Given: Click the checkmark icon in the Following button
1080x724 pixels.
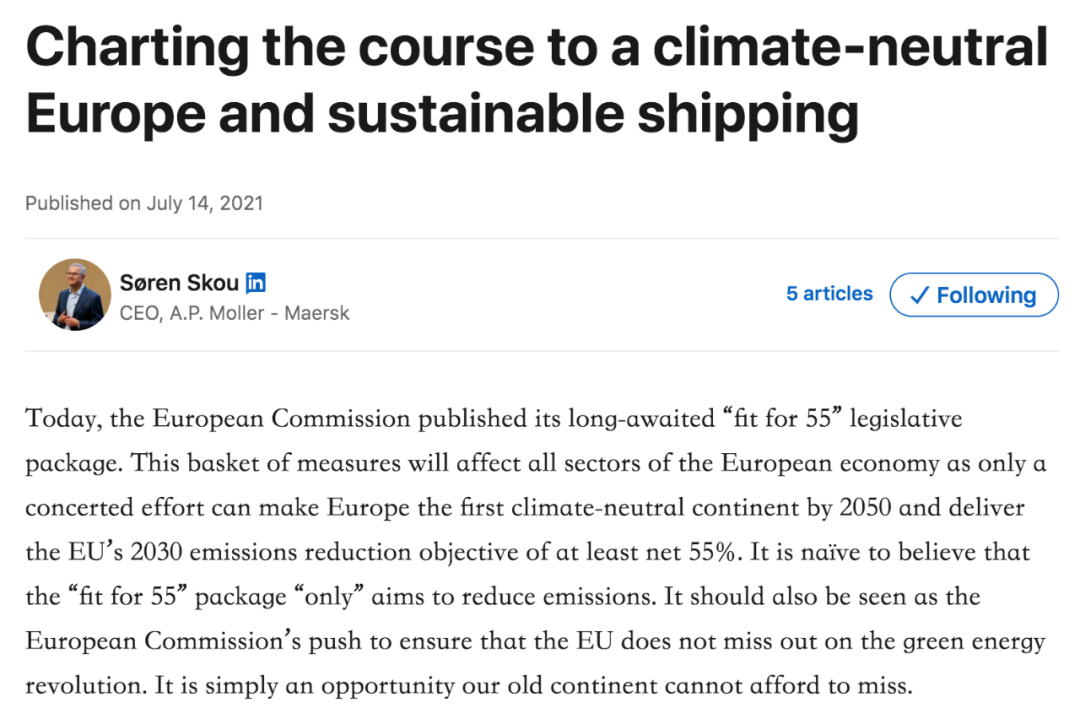Looking at the screenshot, I should point(920,295).
